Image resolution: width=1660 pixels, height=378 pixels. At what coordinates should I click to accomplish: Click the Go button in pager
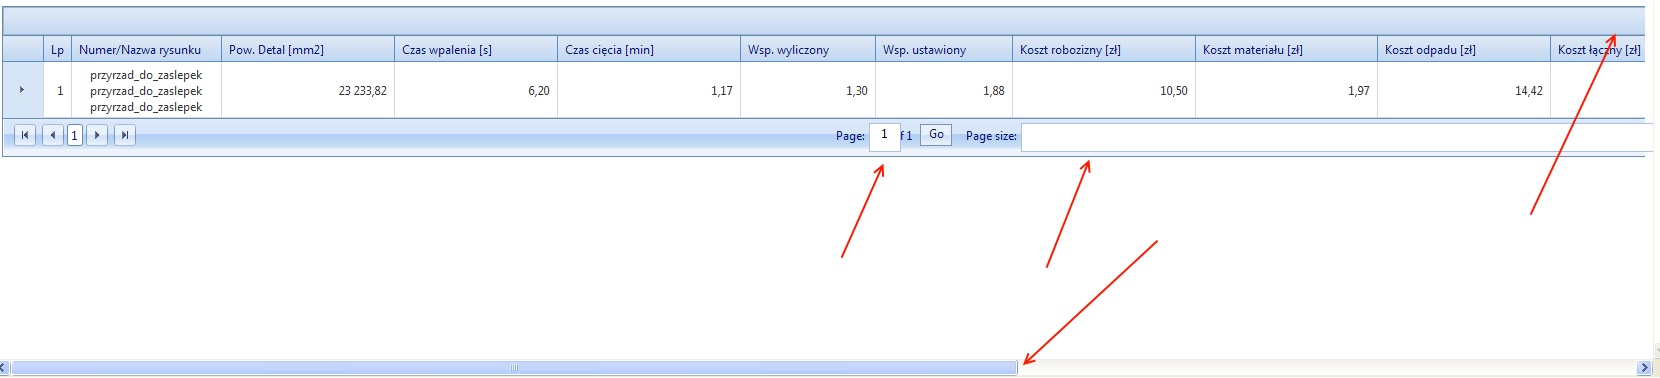(936, 134)
